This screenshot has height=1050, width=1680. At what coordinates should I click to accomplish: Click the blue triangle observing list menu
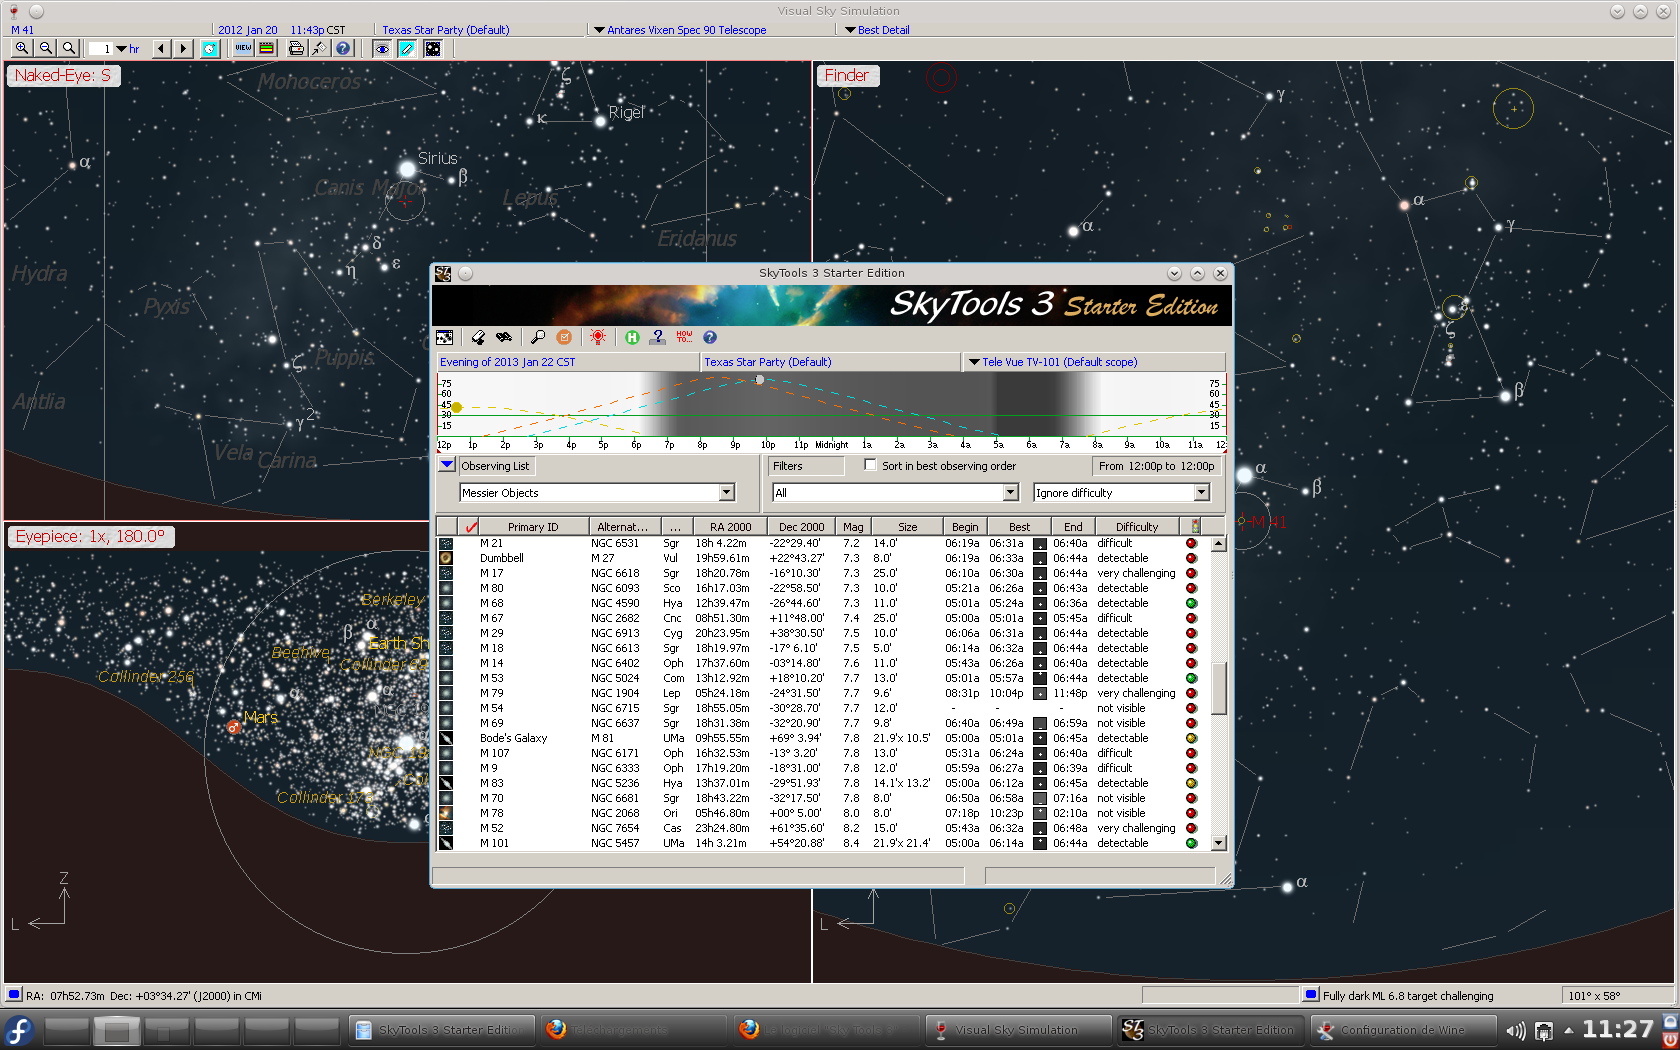pyautogui.click(x=447, y=465)
